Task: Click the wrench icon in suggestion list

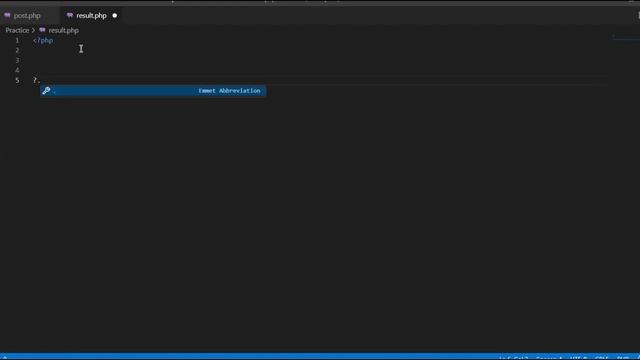Action: 46,91
